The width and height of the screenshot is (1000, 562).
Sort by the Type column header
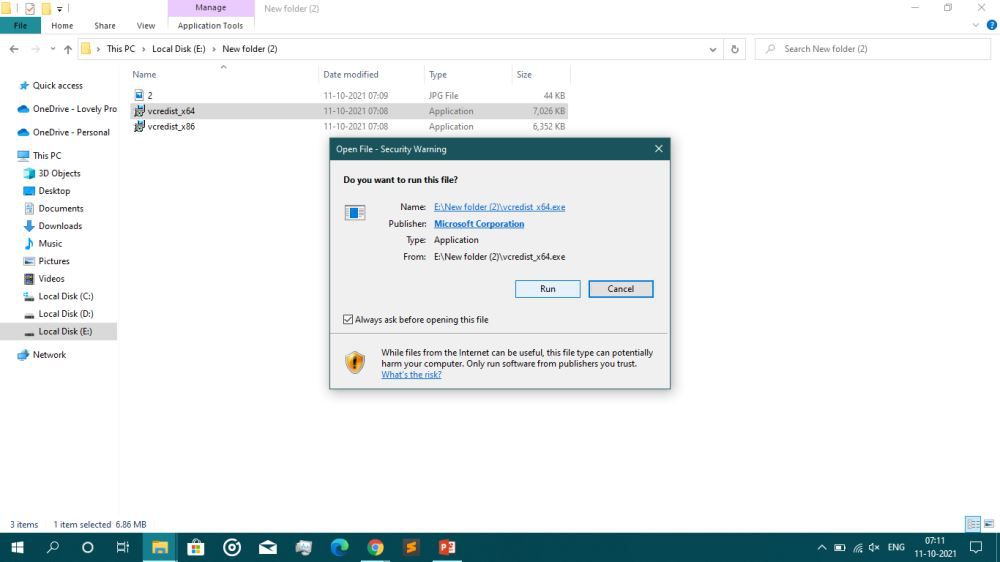438,75
